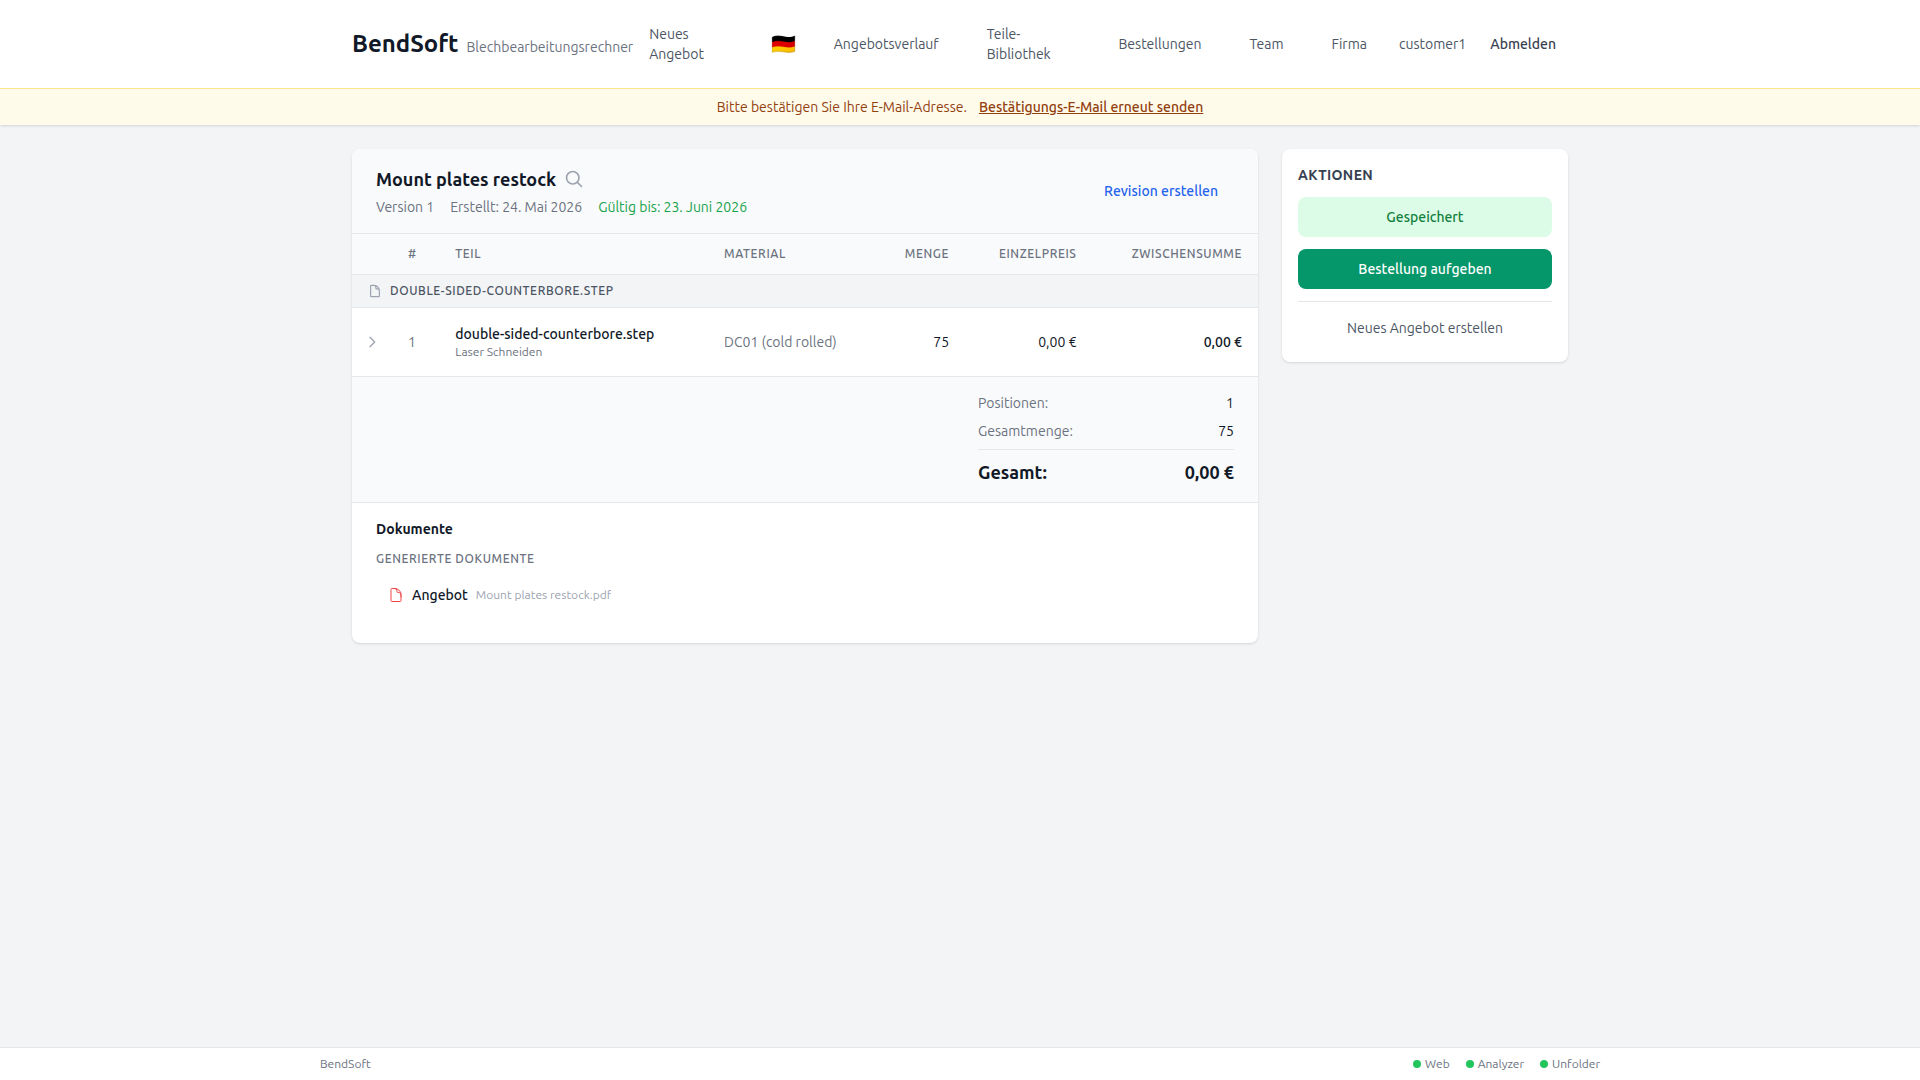Open the Team page

click(1266, 44)
